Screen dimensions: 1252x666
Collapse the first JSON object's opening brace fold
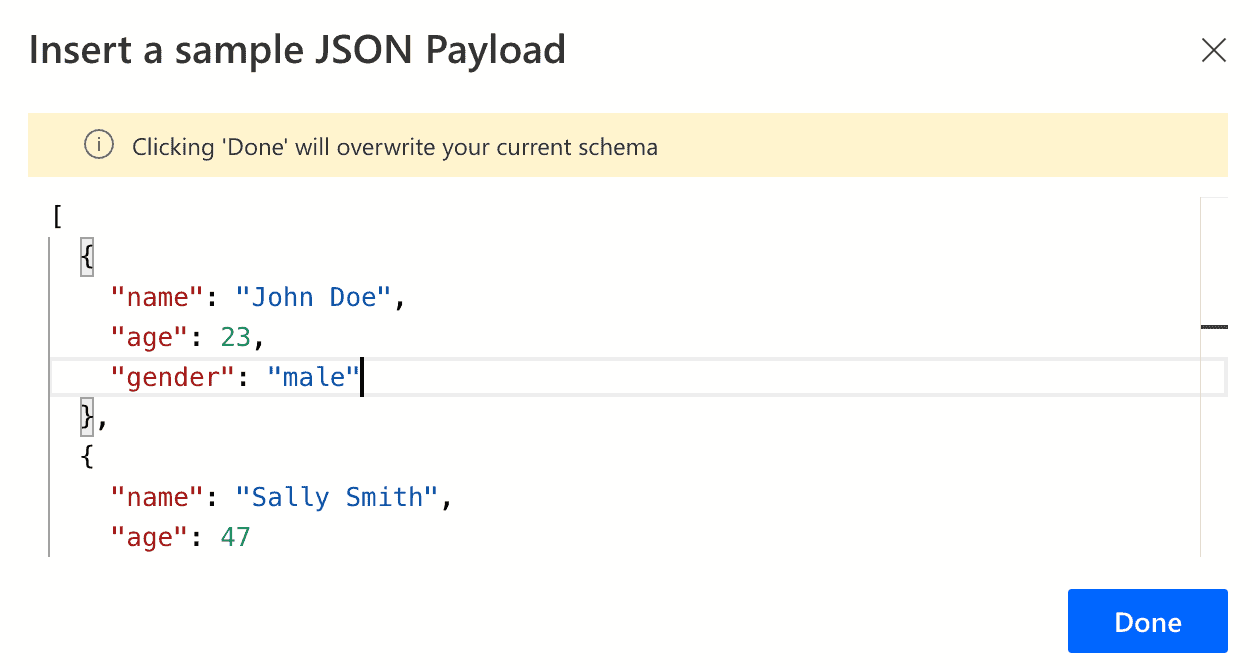86,257
